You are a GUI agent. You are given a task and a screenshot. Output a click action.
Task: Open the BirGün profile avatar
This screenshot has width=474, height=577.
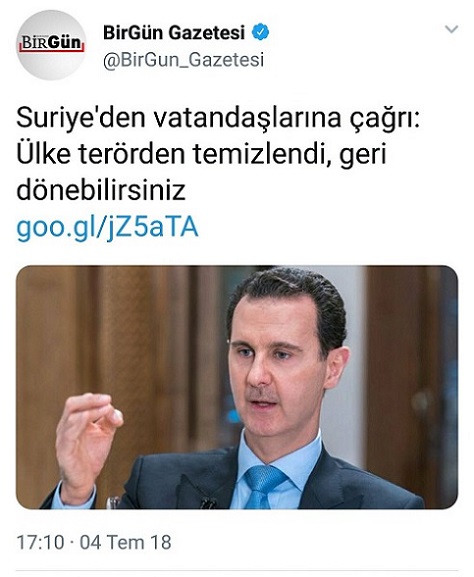click(x=52, y=45)
